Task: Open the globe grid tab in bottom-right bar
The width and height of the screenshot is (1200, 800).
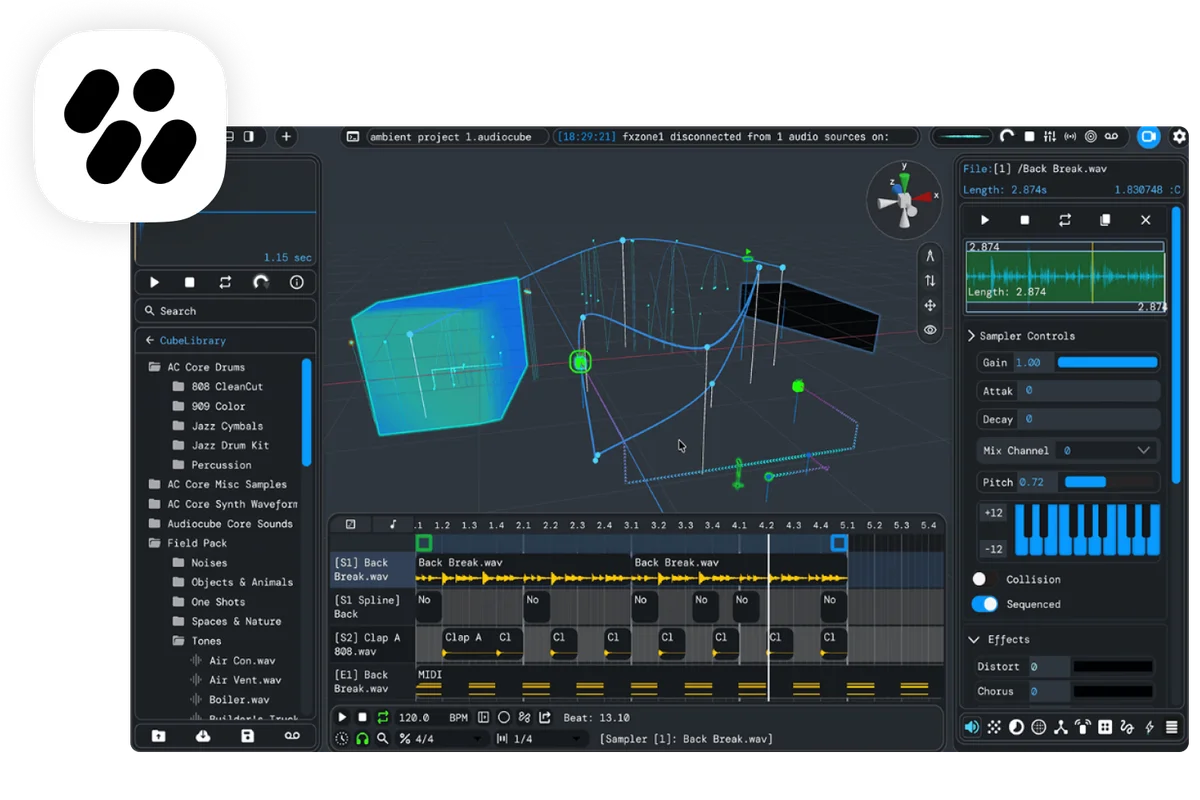Action: tap(1038, 727)
